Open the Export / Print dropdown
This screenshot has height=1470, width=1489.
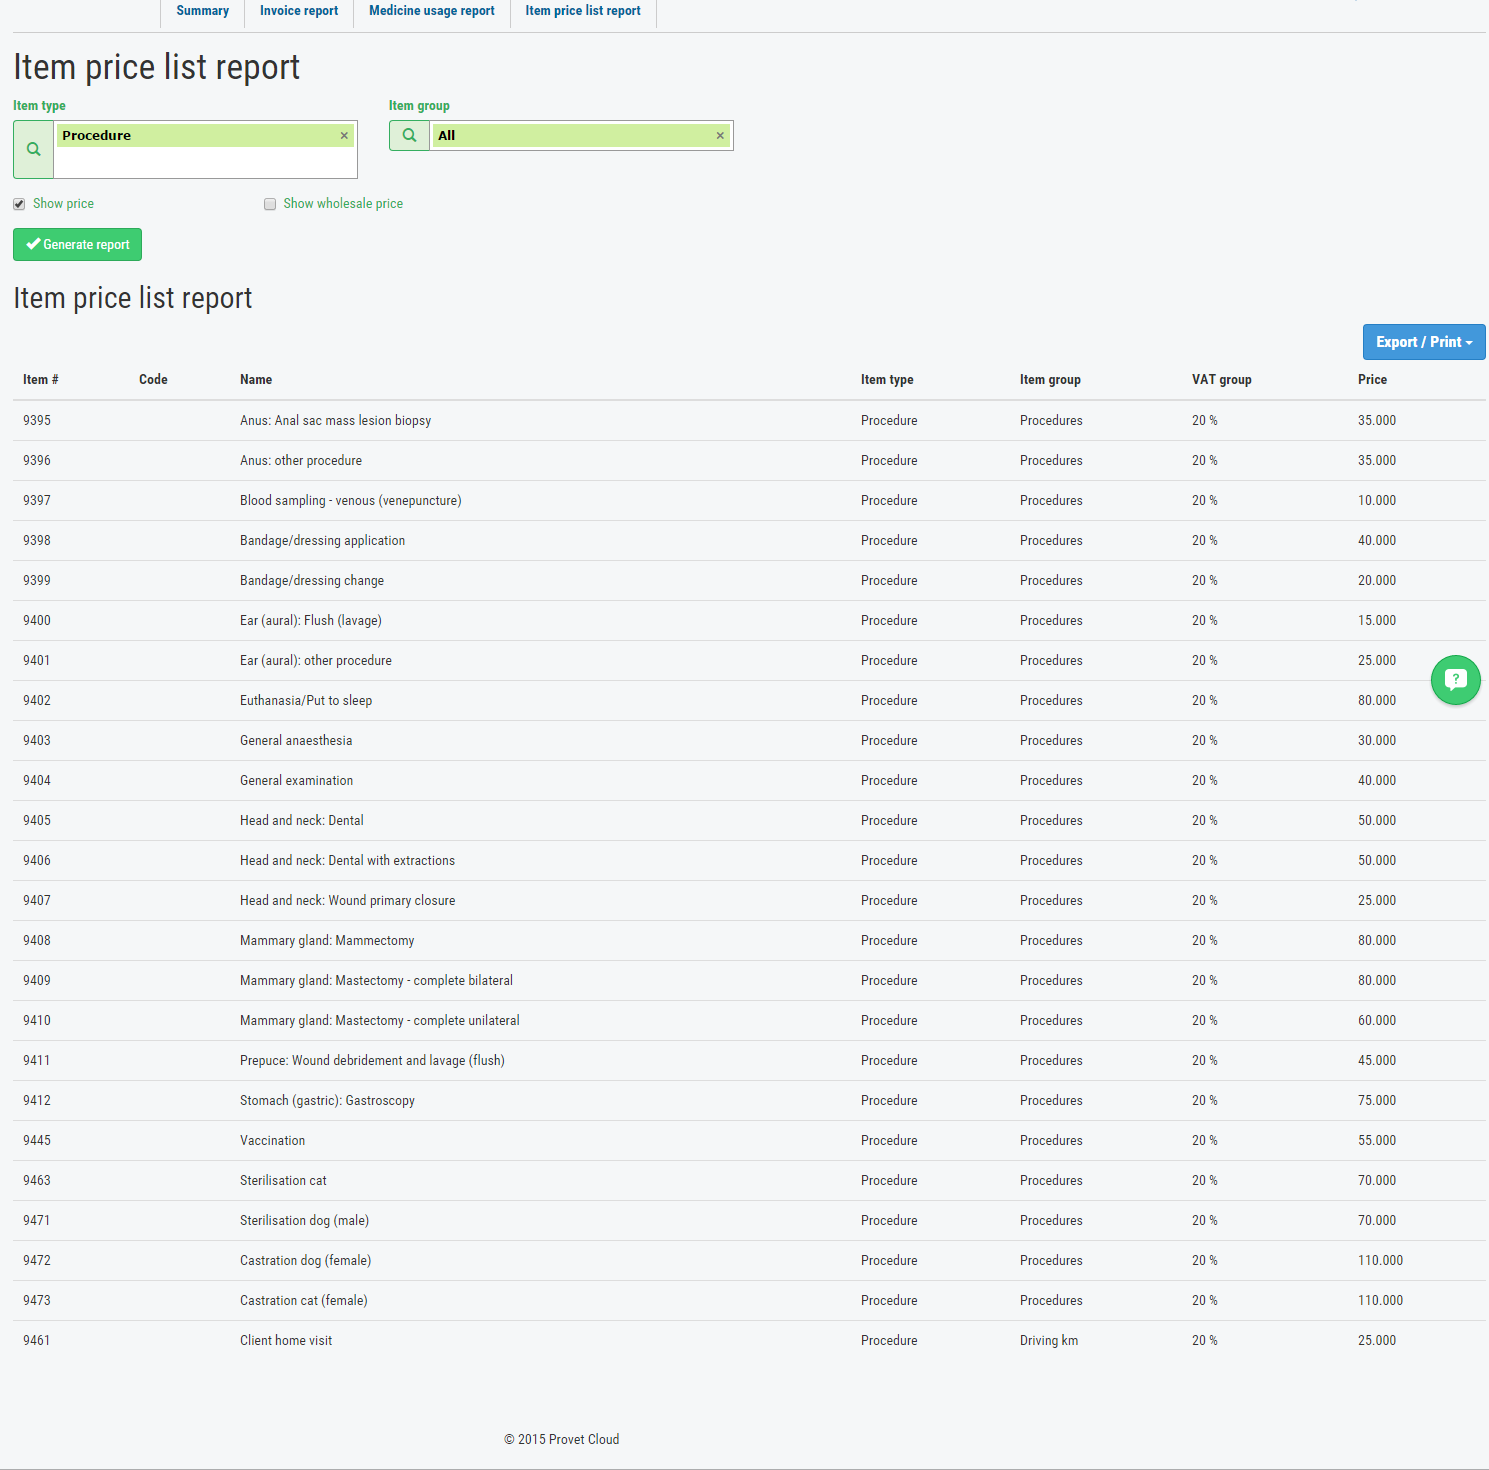[1423, 341]
